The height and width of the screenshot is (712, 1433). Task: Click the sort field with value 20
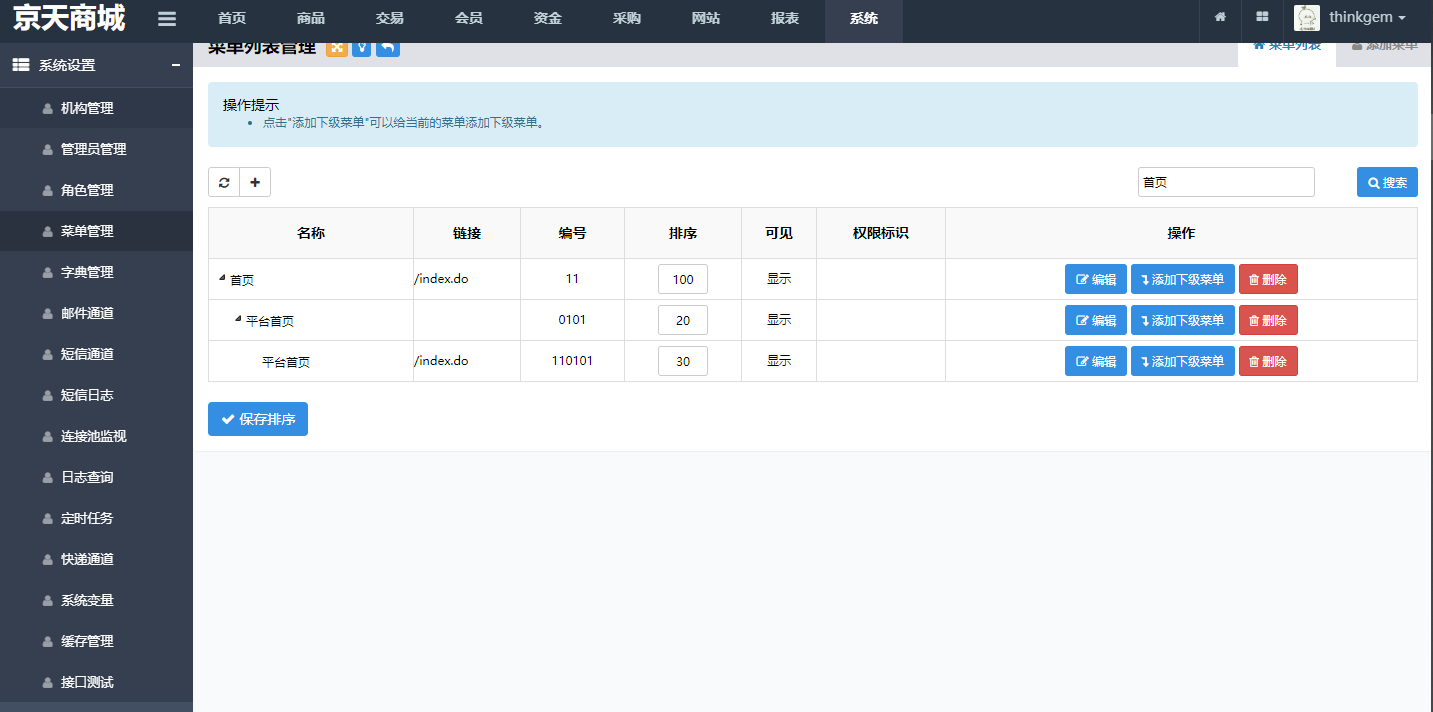click(683, 320)
